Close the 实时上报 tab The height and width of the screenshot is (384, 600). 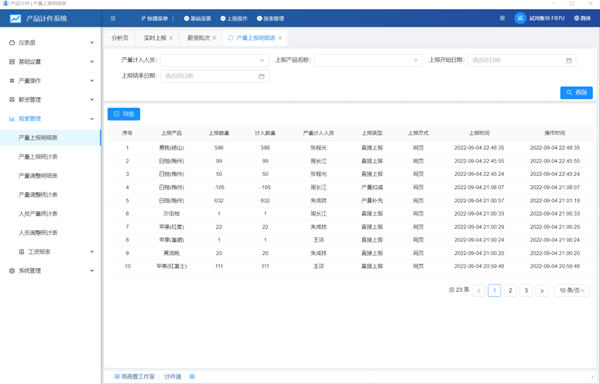(x=171, y=38)
